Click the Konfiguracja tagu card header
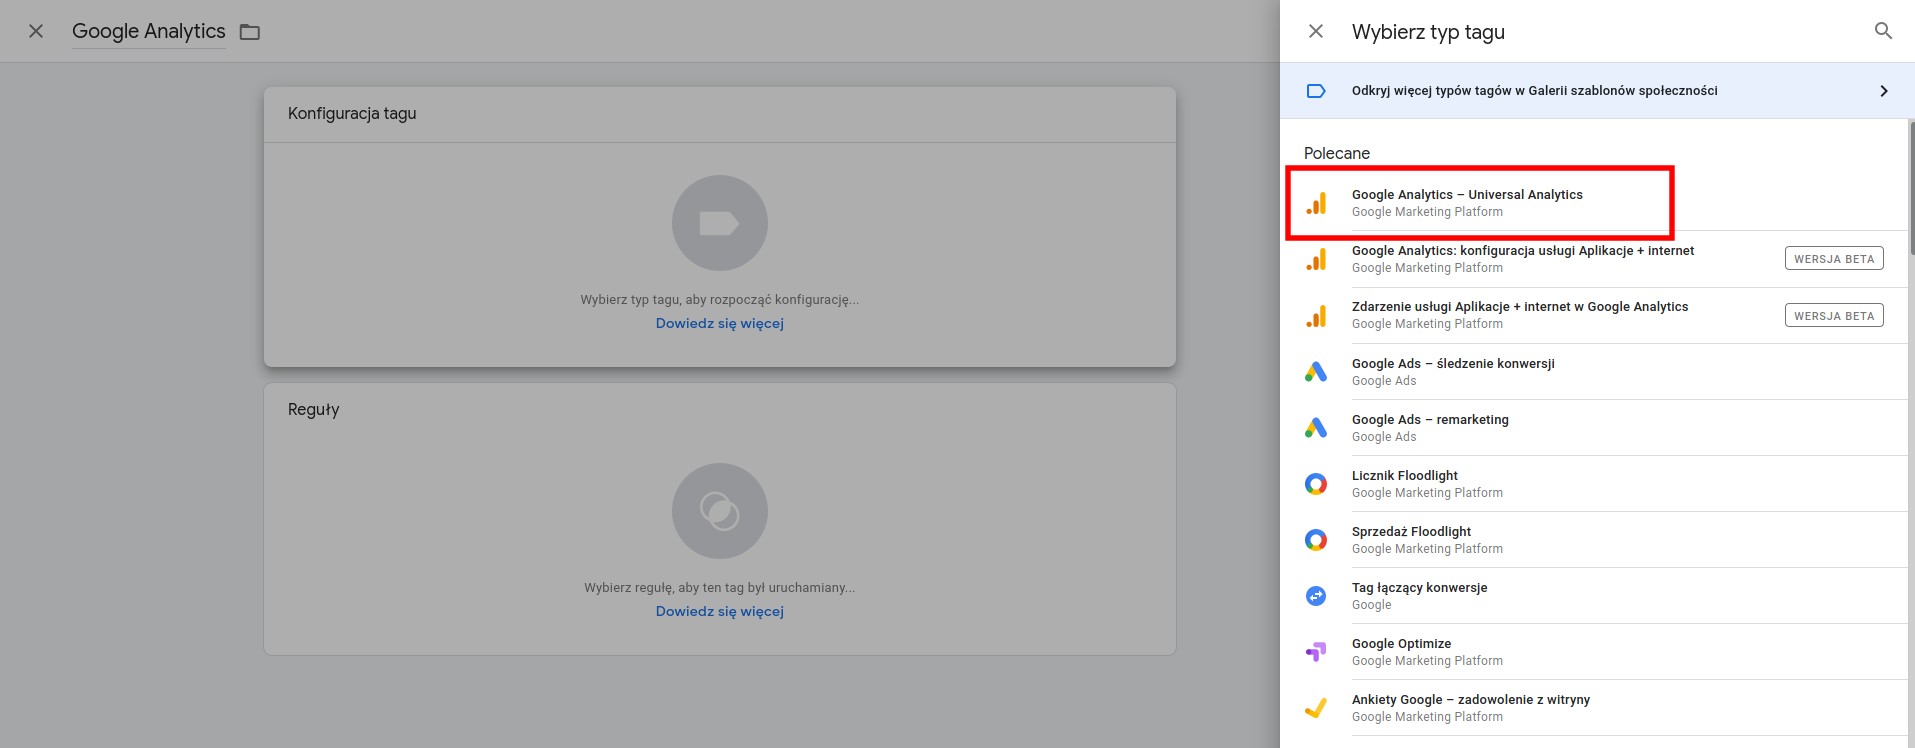Image resolution: width=1915 pixels, height=748 pixels. pyautogui.click(x=720, y=114)
